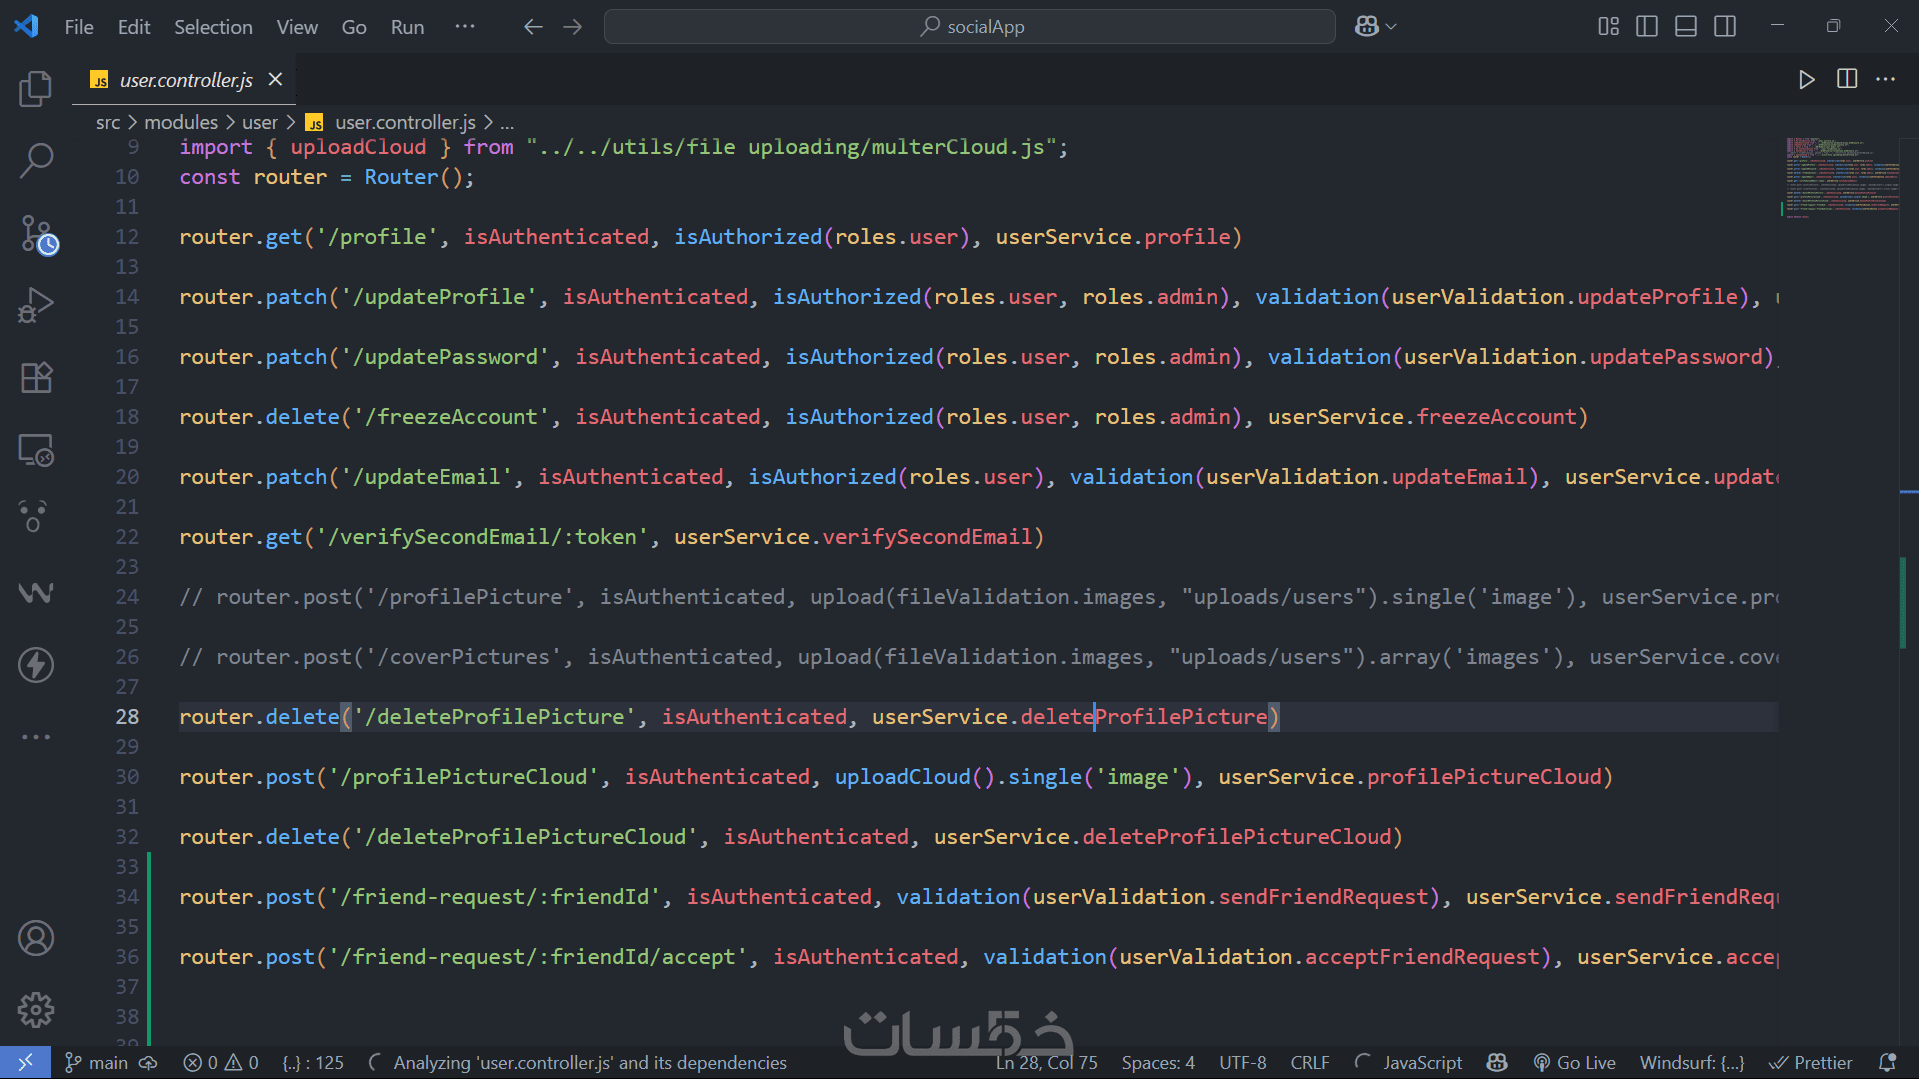Run the current file
Image resolution: width=1919 pixels, height=1079 pixels.
[x=1806, y=79]
